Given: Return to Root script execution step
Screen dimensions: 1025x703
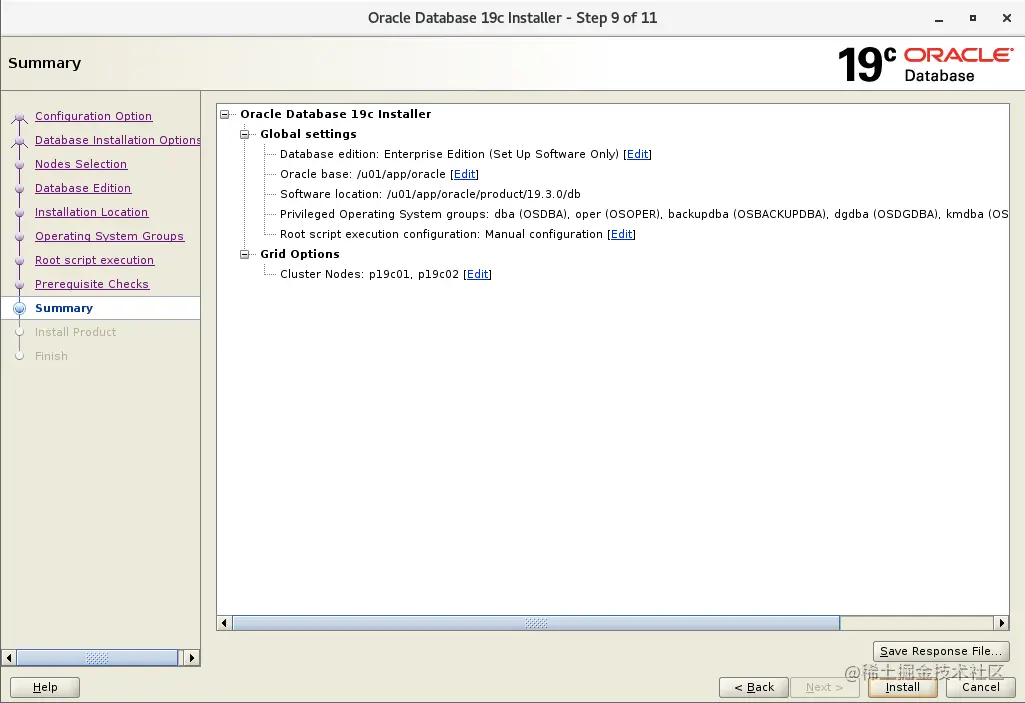Looking at the screenshot, I should (95, 260).
